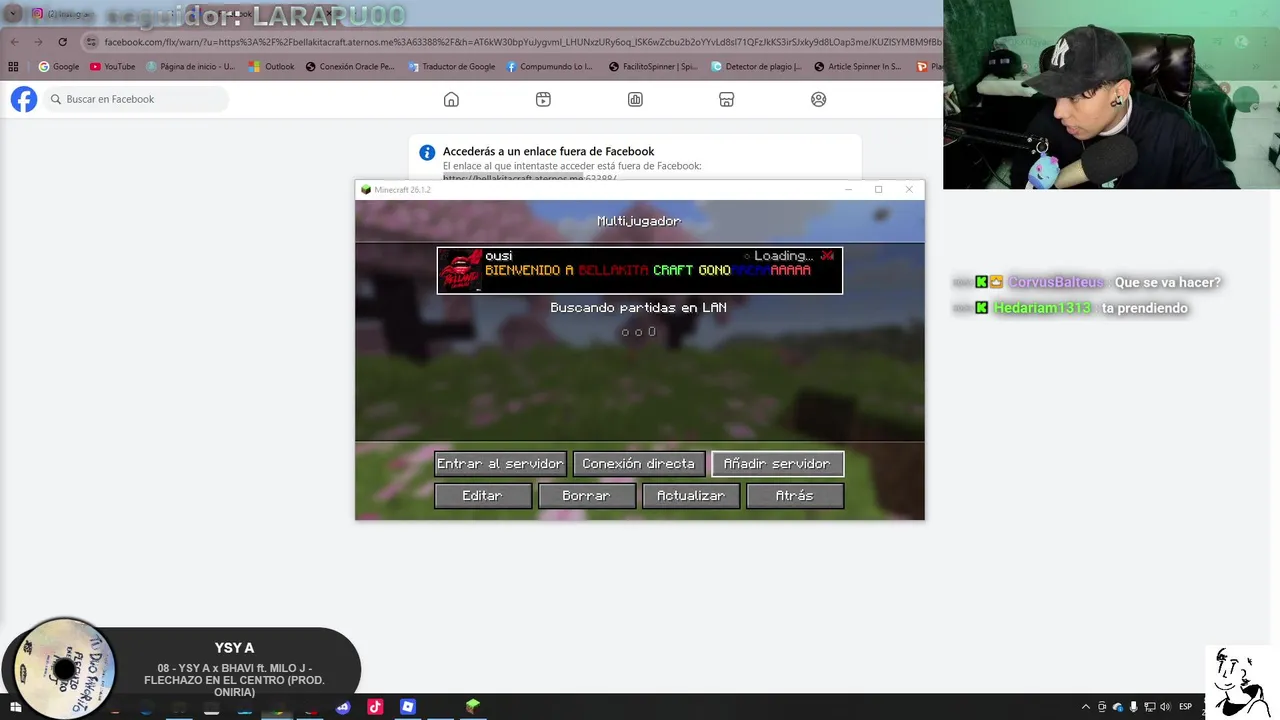Screen dimensions: 1280x720
Task: Click the info icon in the Facebook link warning
Action: [x=427, y=152]
